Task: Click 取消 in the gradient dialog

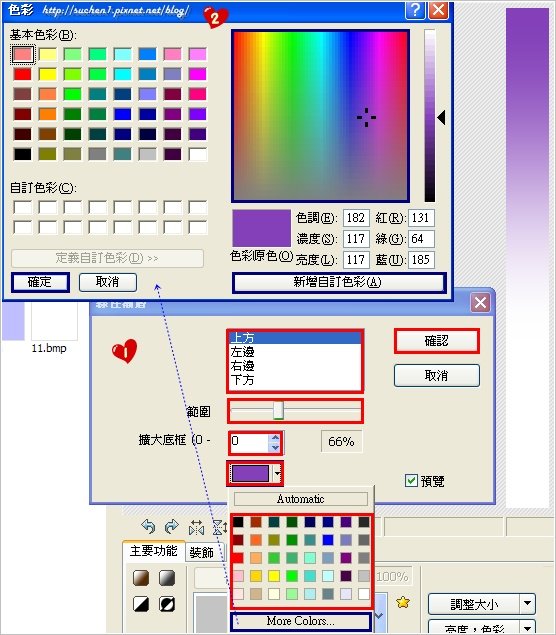Action: point(437,375)
